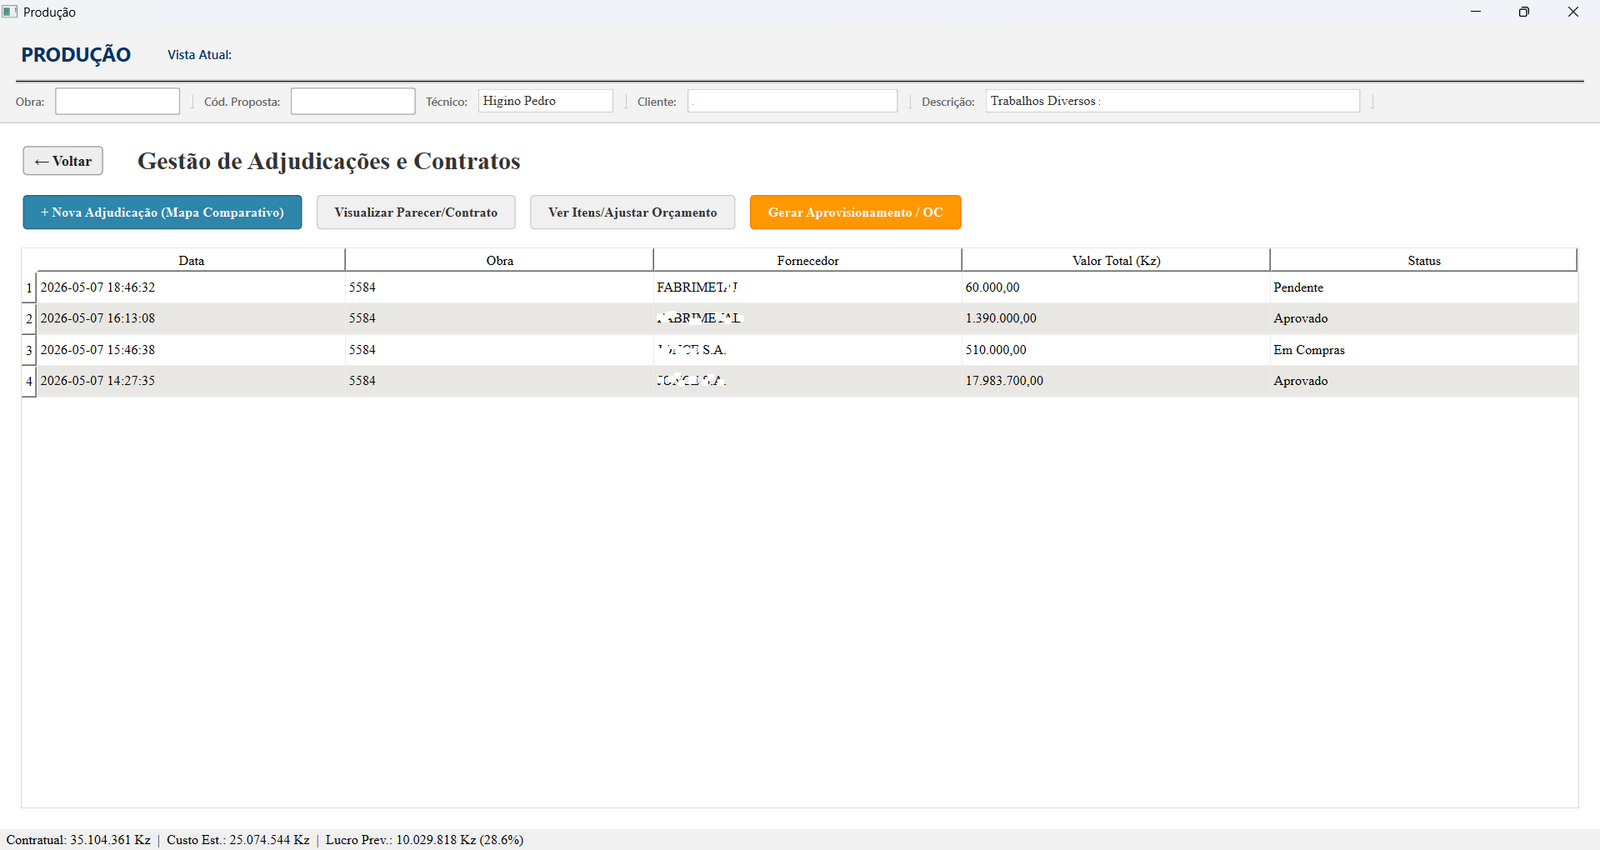Click the Voltar back button
The width and height of the screenshot is (1600, 850).
point(63,161)
